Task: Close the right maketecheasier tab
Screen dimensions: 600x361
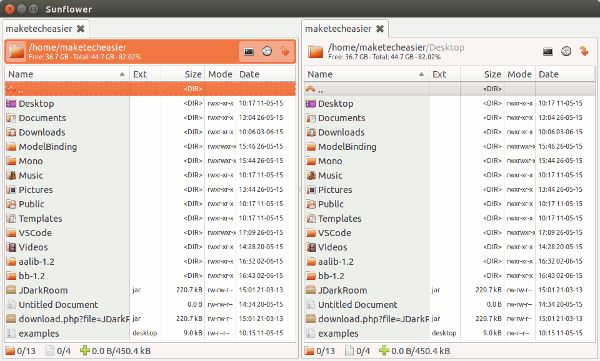Action: tap(380, 29)
